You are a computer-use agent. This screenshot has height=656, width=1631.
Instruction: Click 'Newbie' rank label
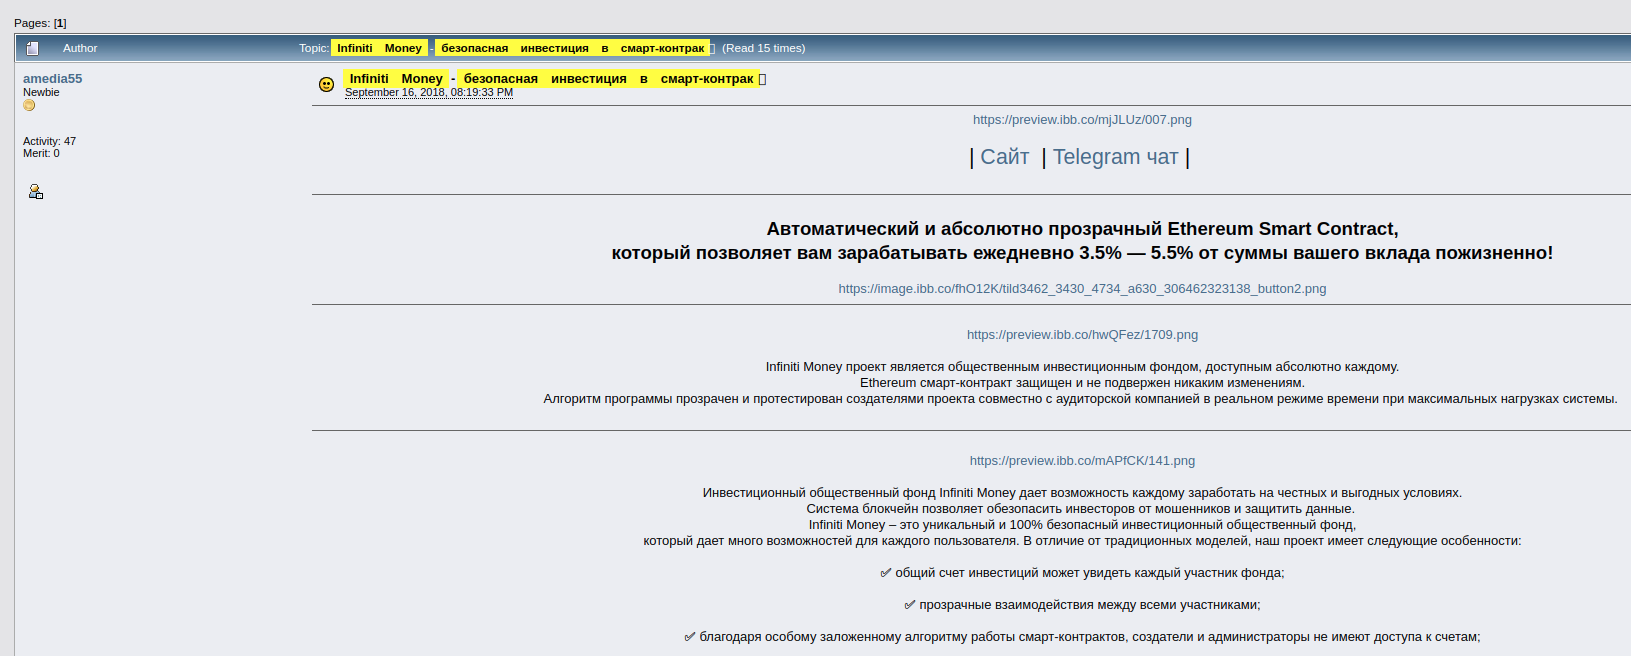[x=41, y=92]
